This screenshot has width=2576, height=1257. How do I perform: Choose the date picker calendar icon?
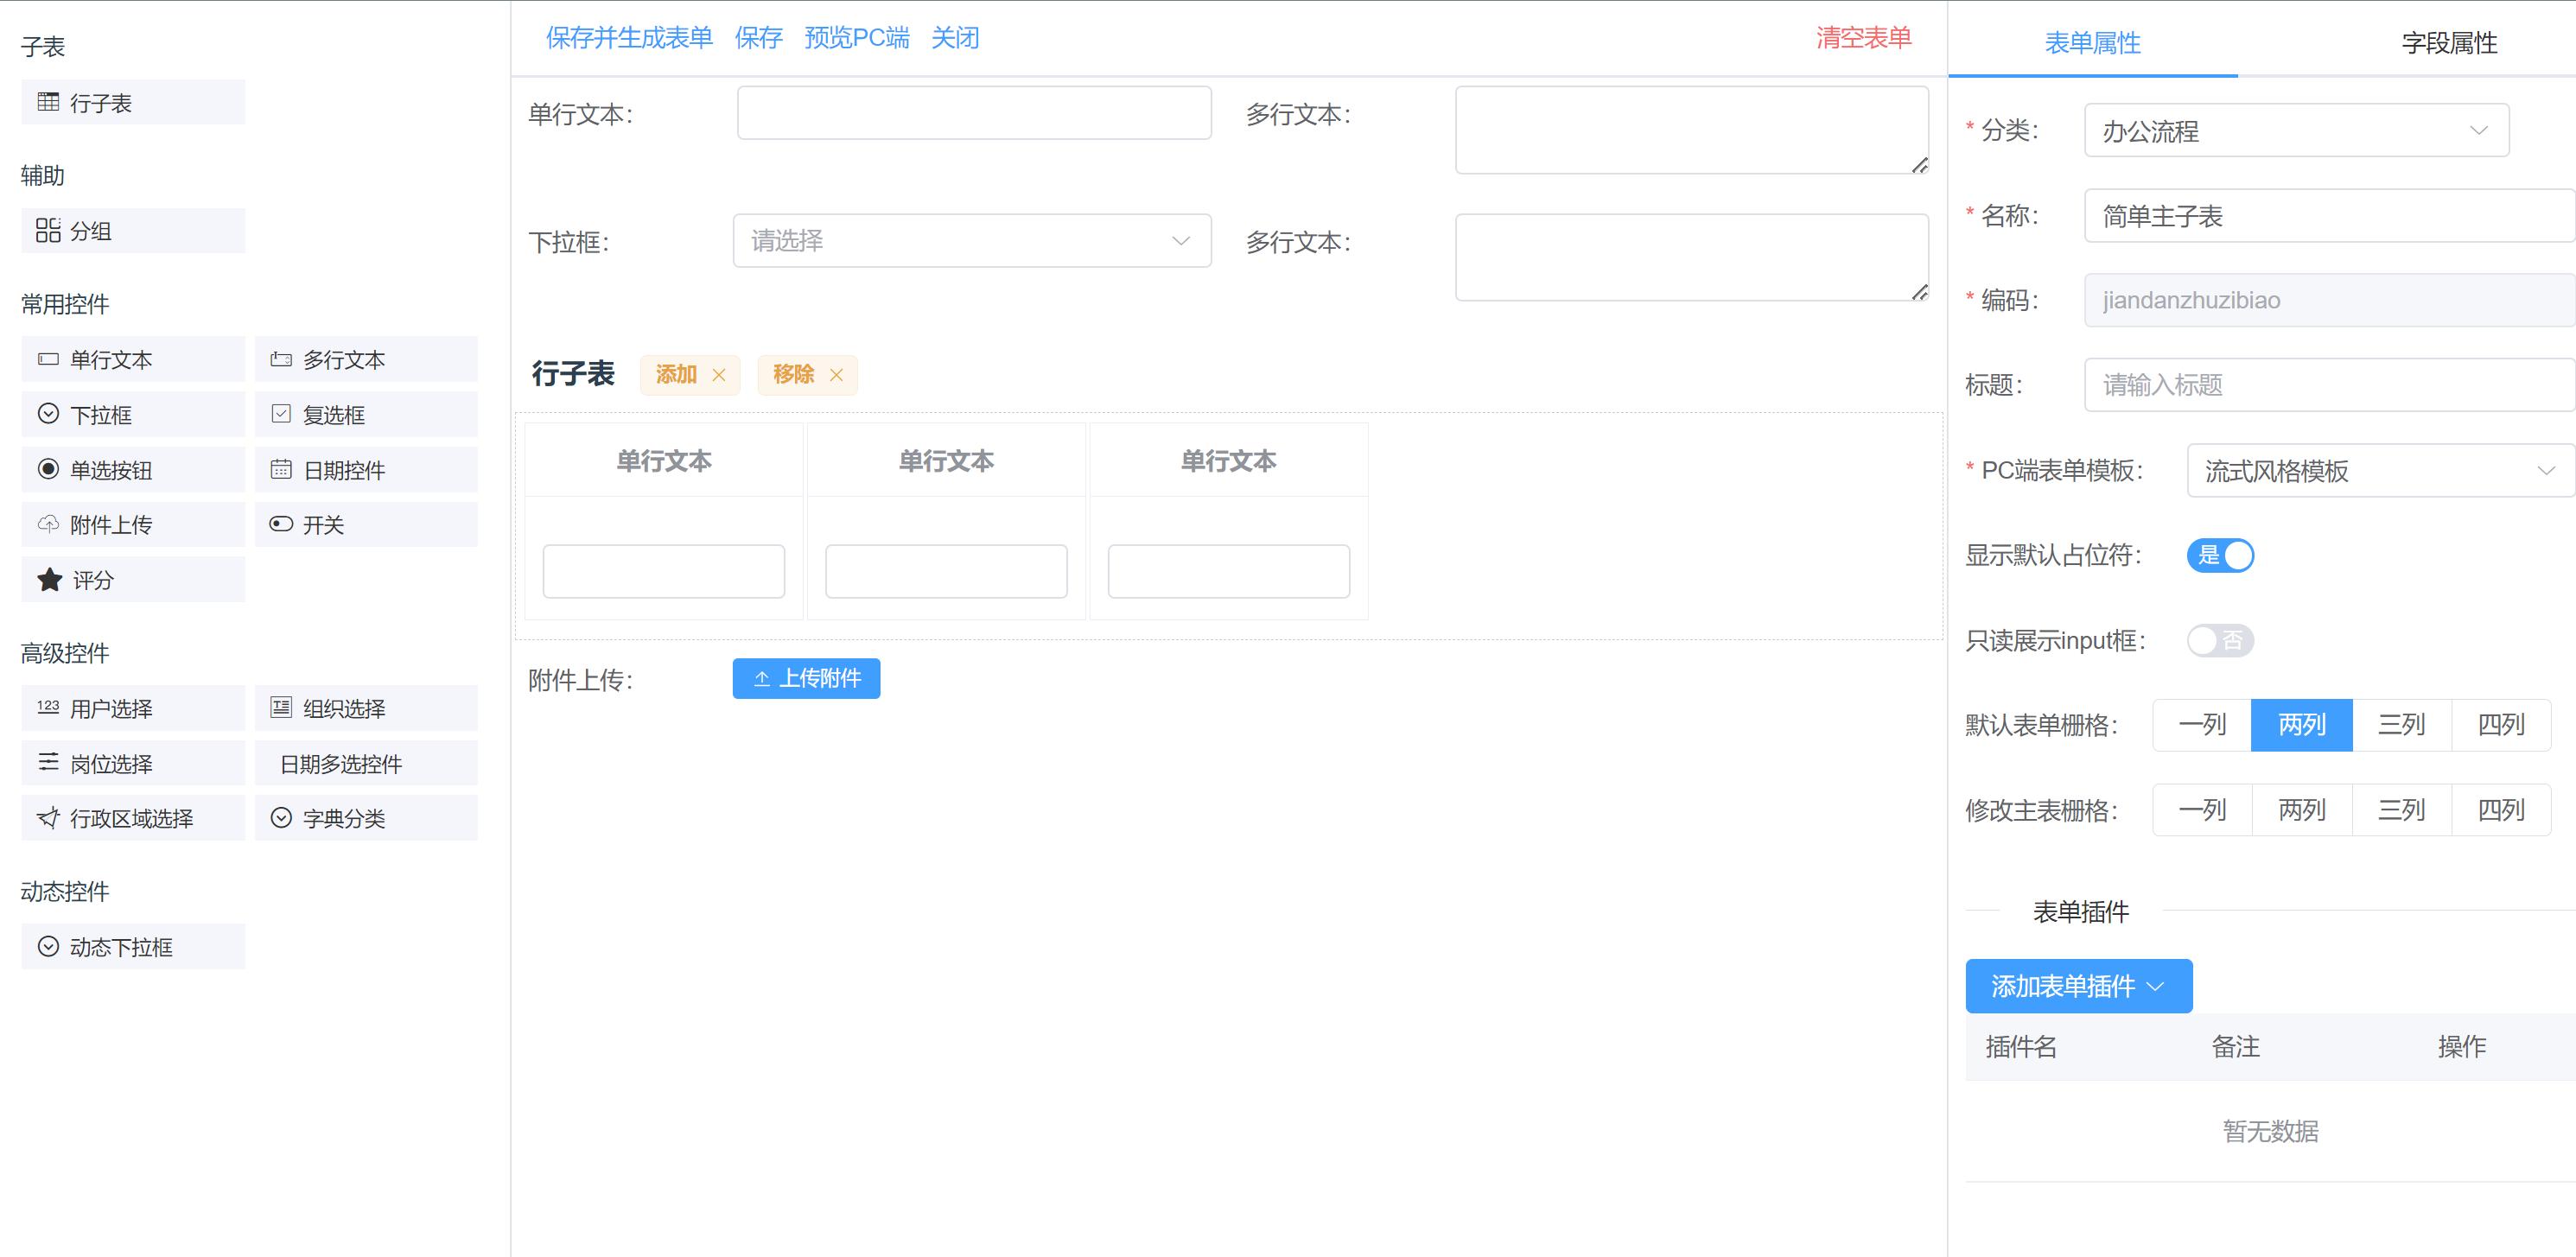coord(281,470)
